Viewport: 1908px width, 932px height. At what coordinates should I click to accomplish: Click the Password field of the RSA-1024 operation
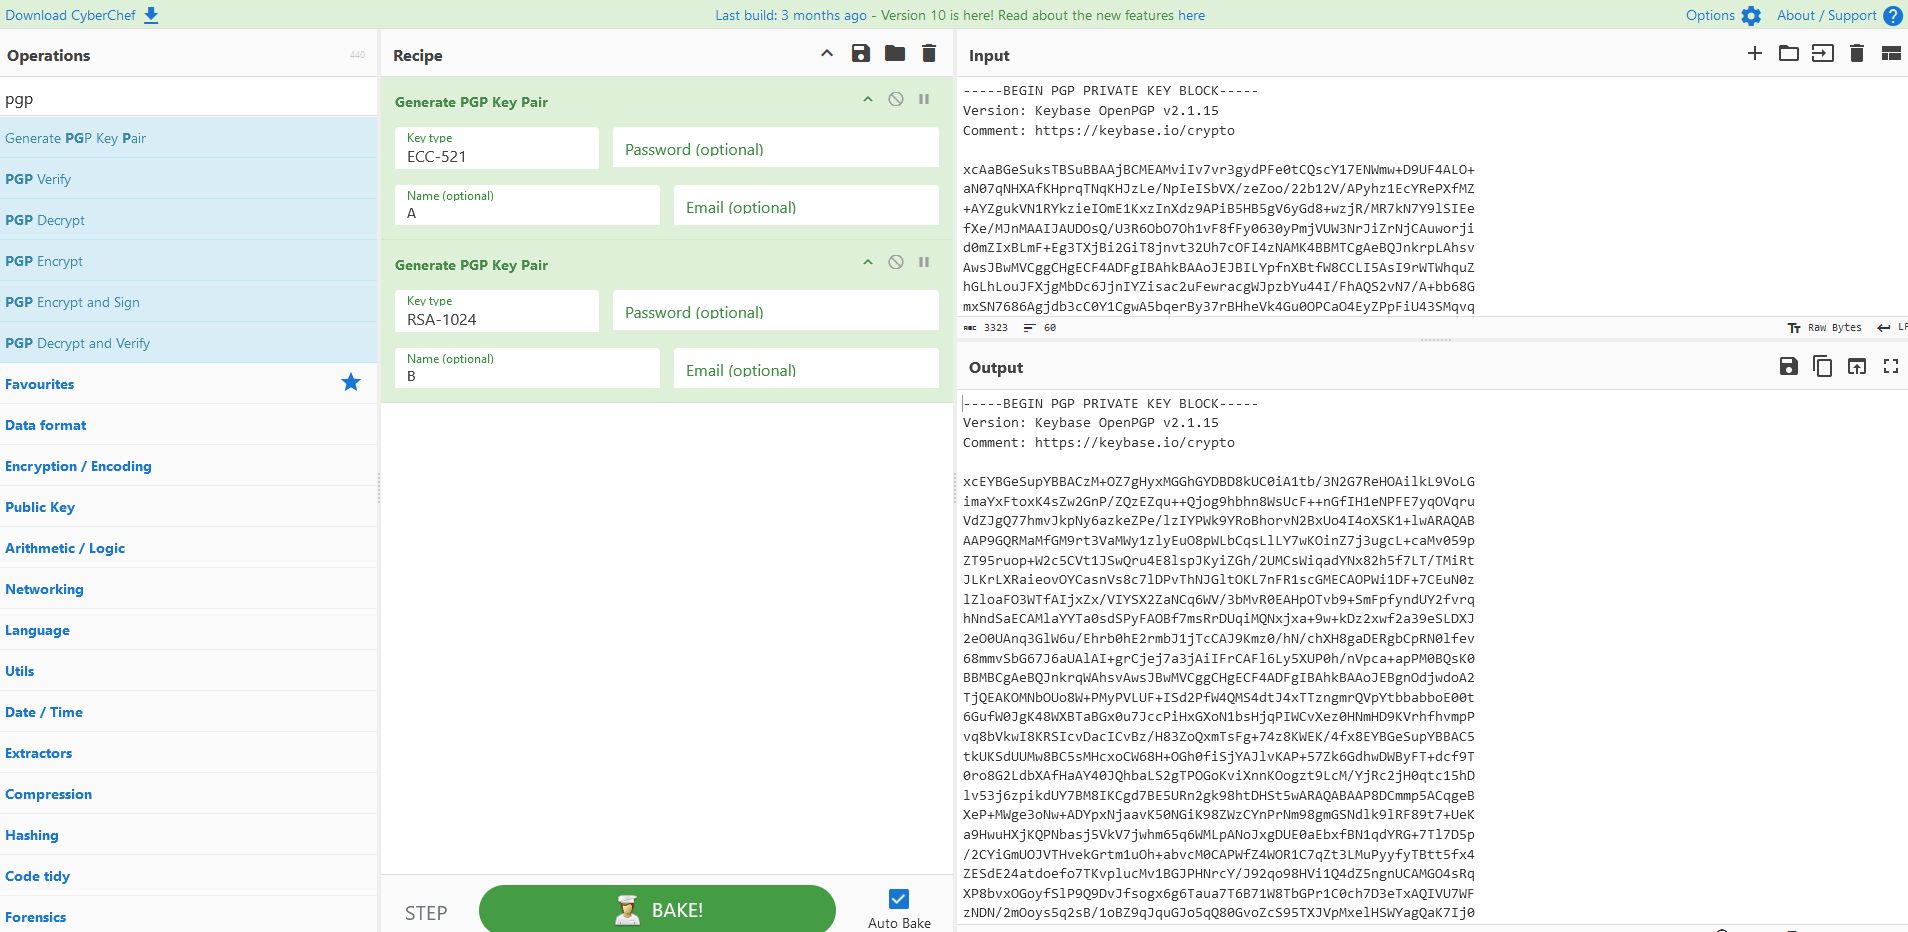pos(776,311)
